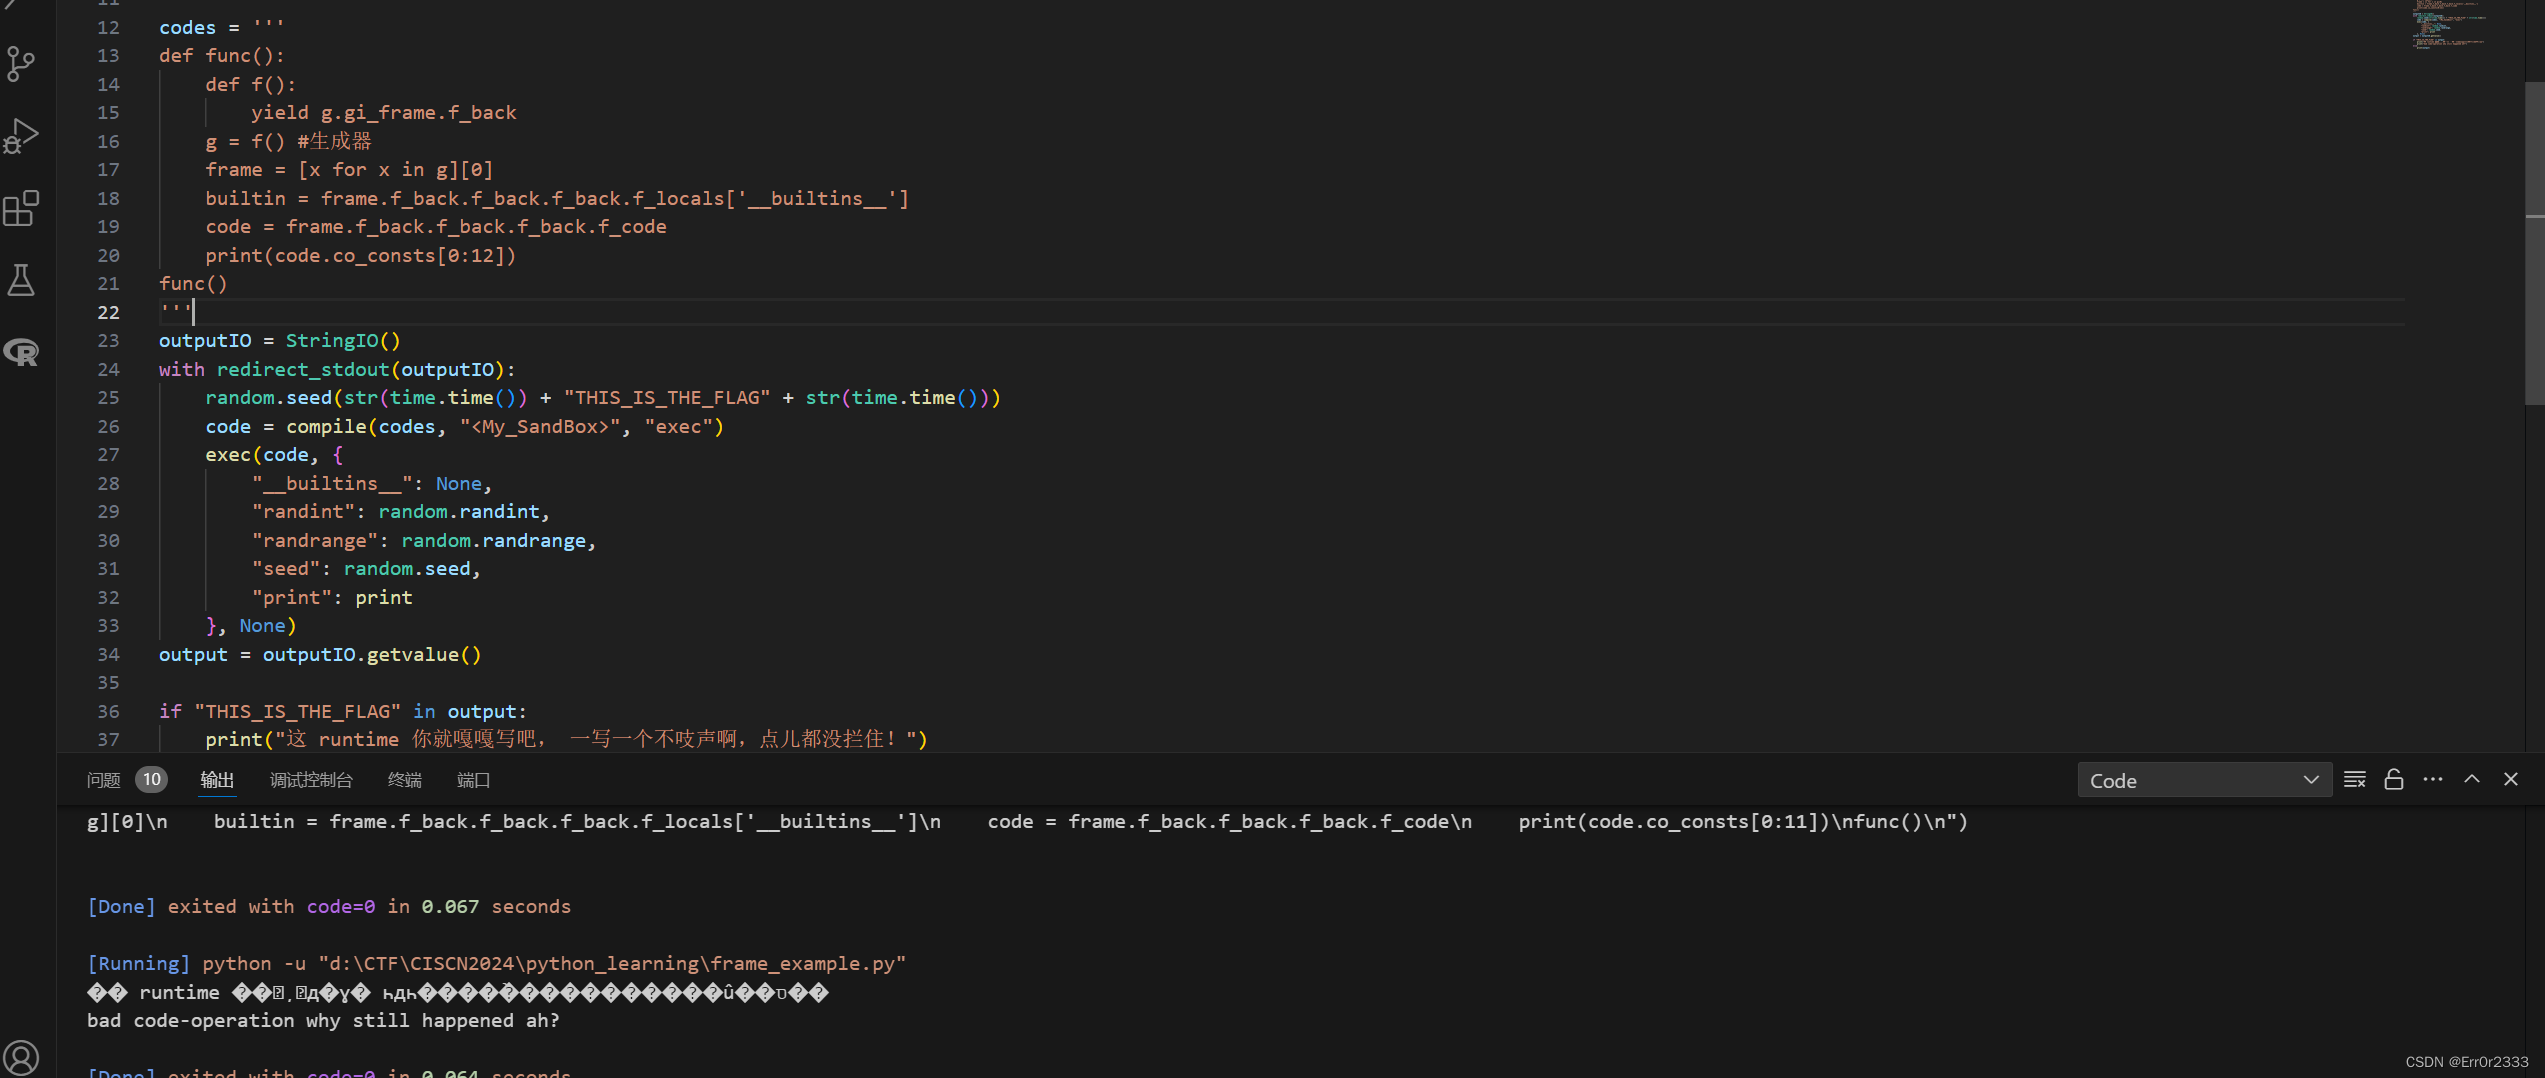Image resolution: width=2545 pixels, height=1078 pixels.
Task: Switch to the 问题 tab
Action: coord(102,780)
